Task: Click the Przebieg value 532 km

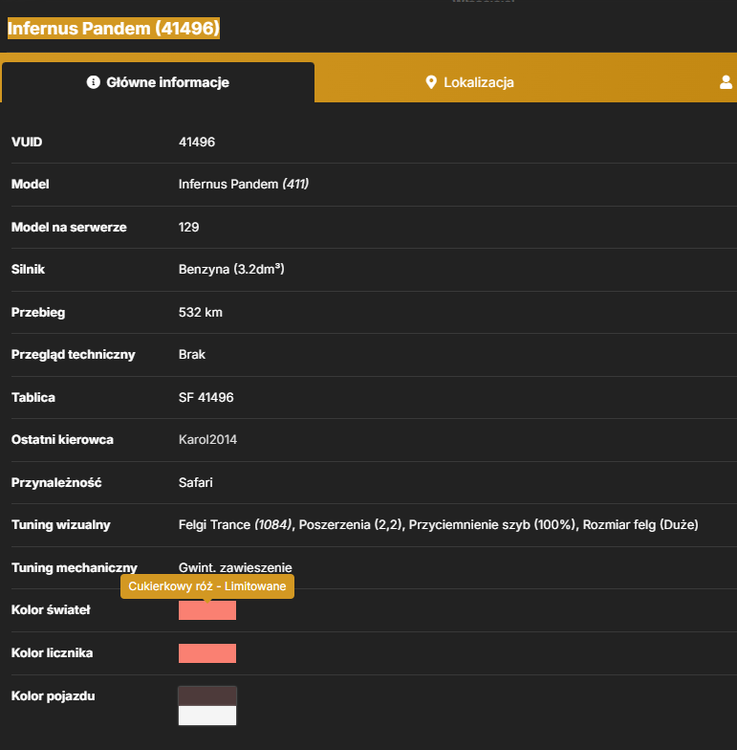Action: tap(200, 312)
